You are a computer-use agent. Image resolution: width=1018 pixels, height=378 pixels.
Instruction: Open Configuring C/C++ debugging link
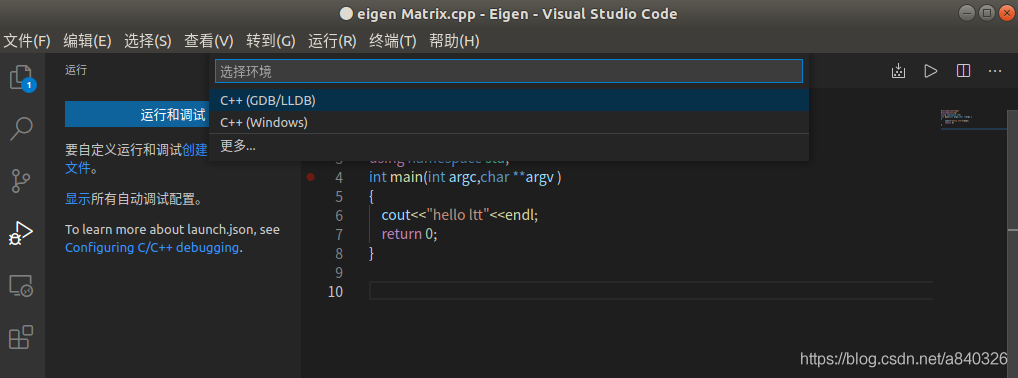(x=152, y=247)
